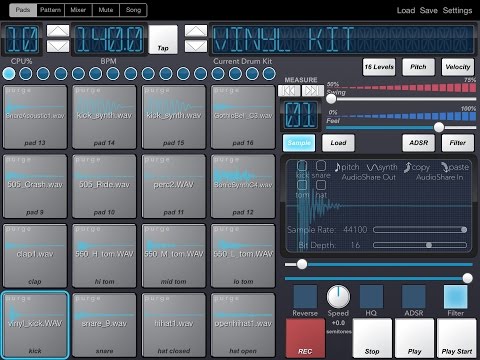Trigger the mid tom pad
This screenshot has height=360, width=480.
(x=174, y=256)
